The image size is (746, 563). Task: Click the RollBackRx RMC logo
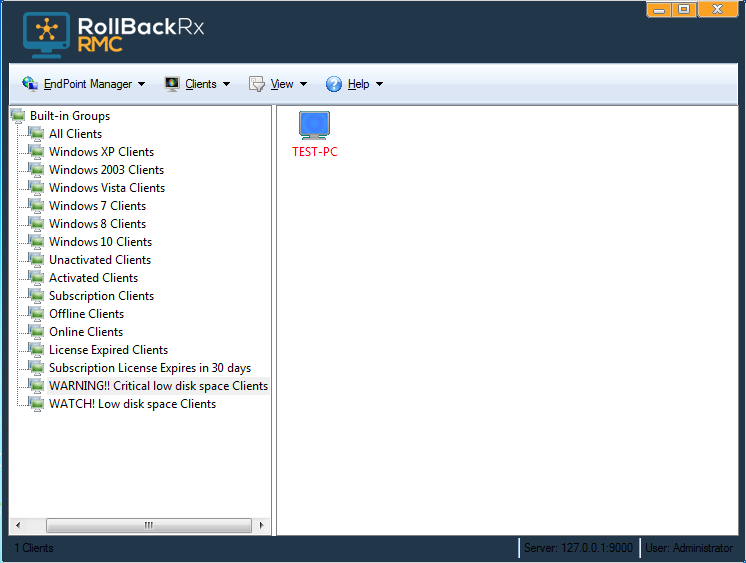(x=113, y=35)
